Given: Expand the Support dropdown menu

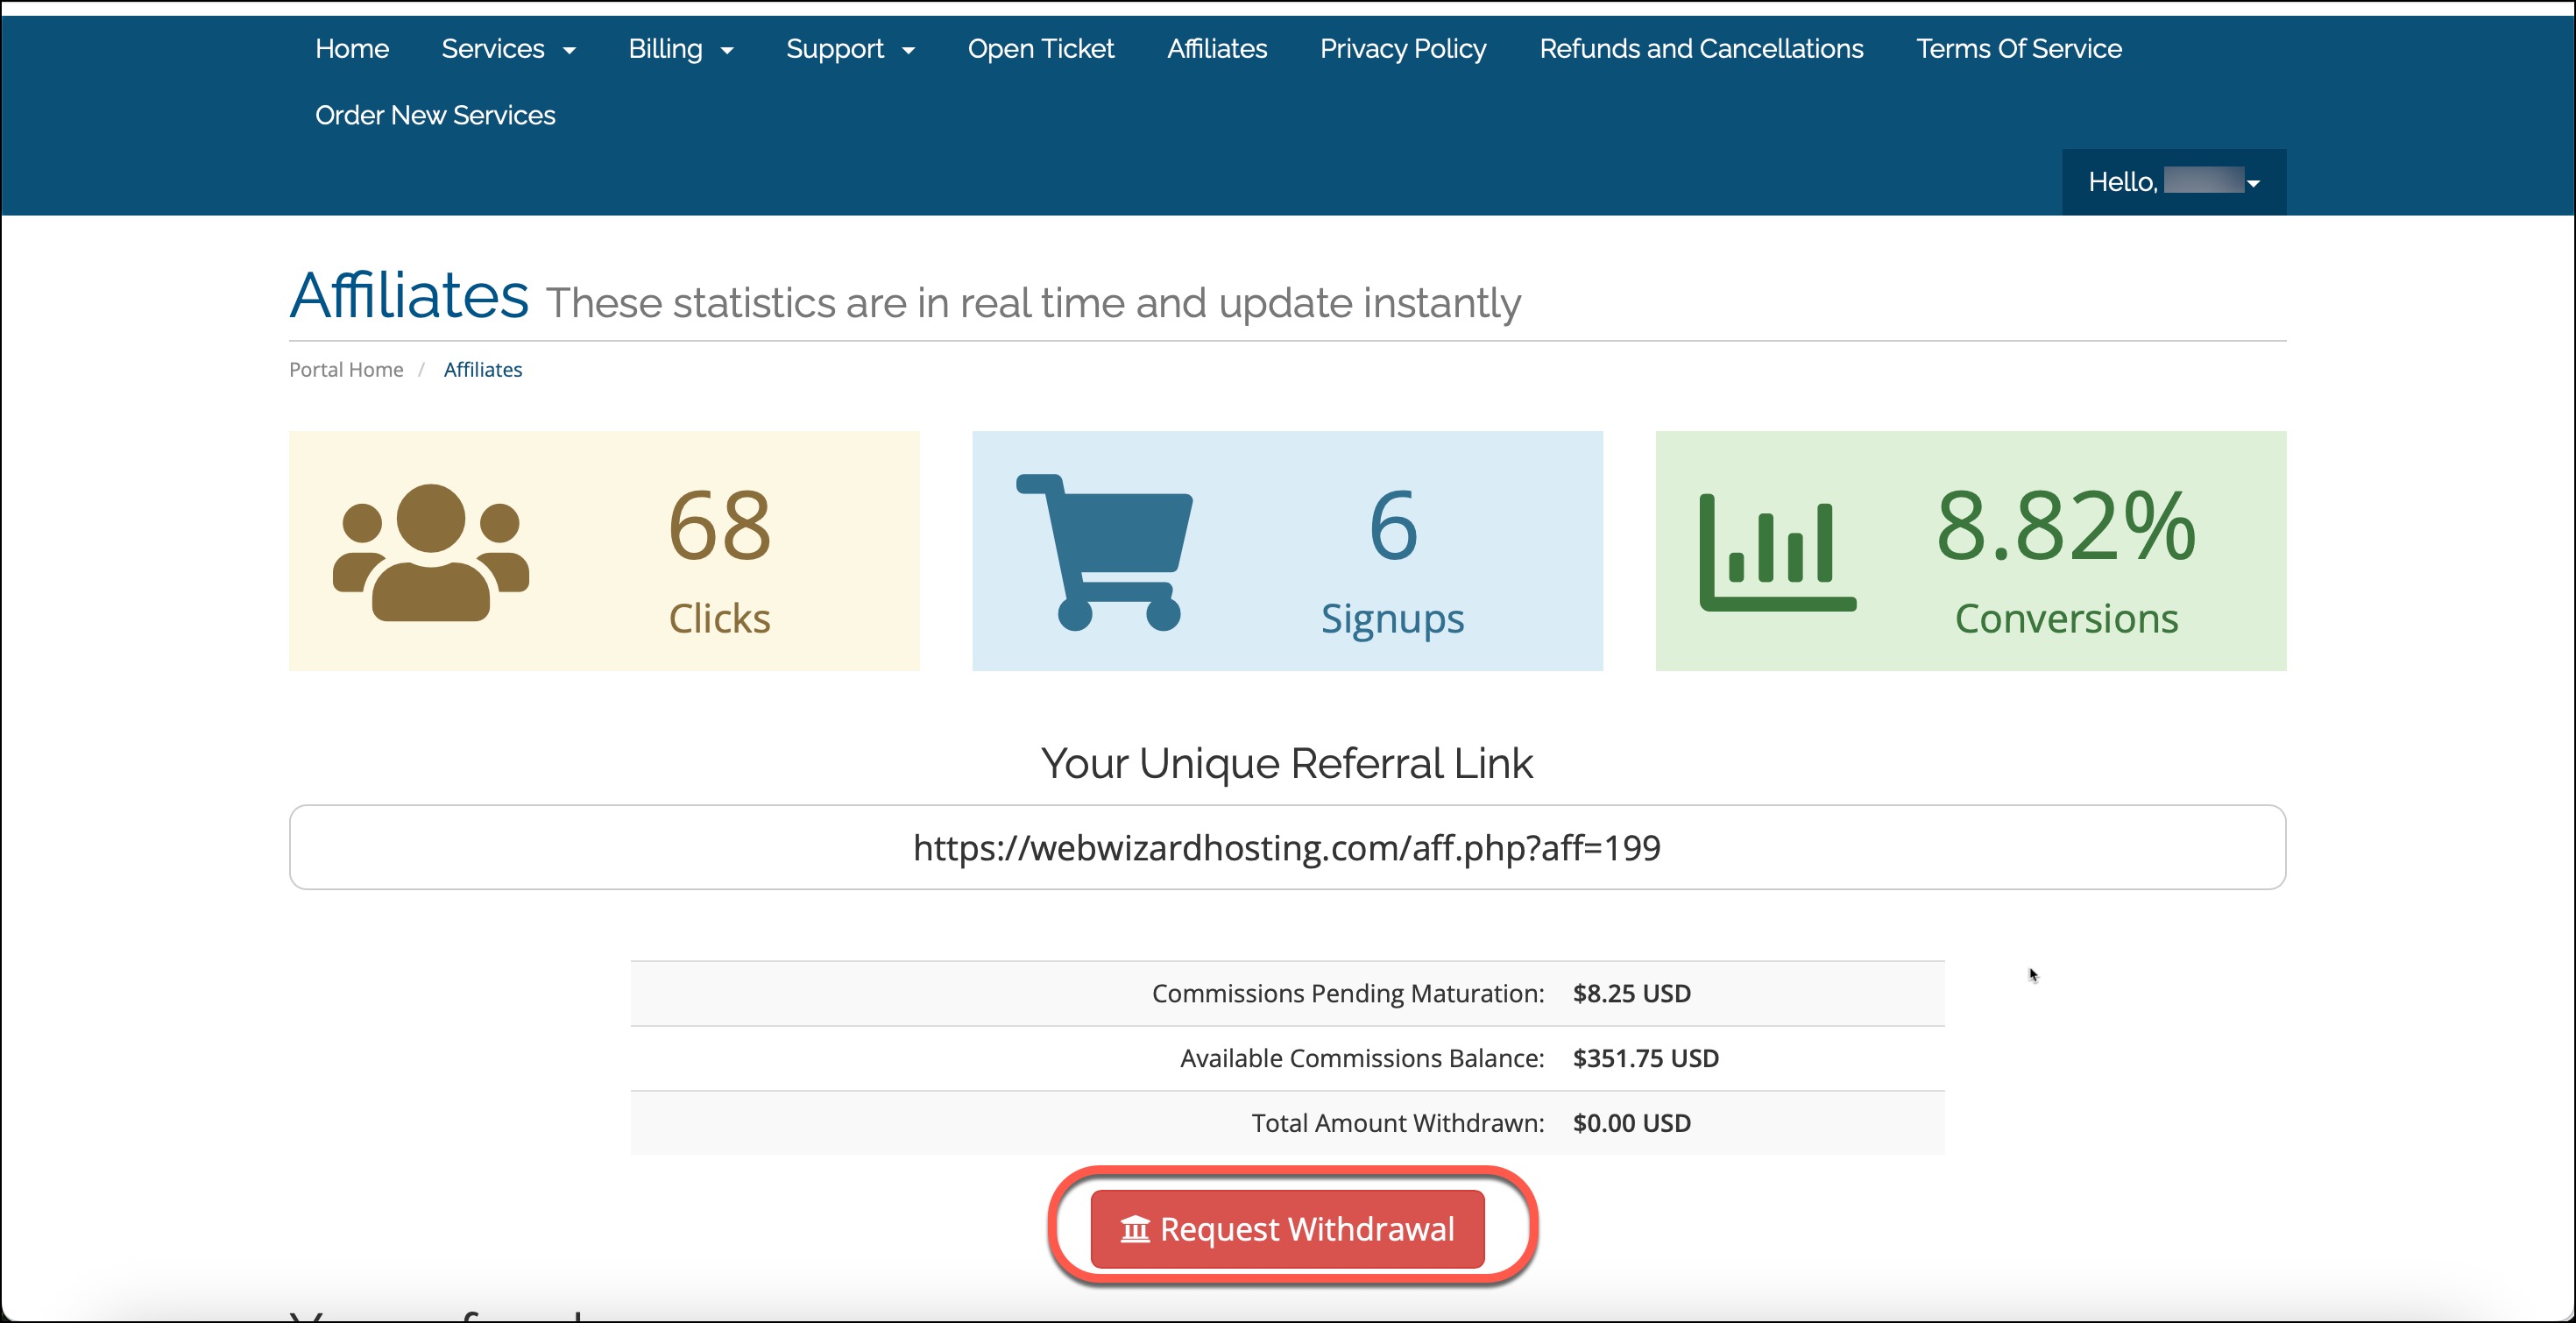Looking at the screenshot, I should coord(850,49).
